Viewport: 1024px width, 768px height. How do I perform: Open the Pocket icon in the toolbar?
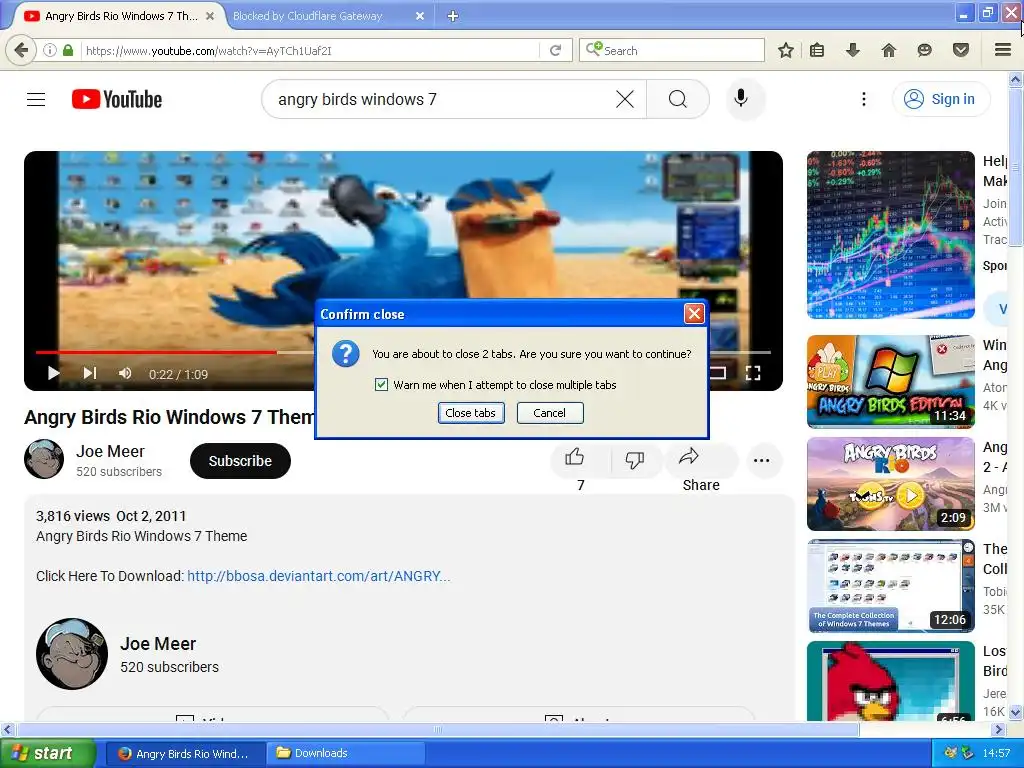point(961,50)
